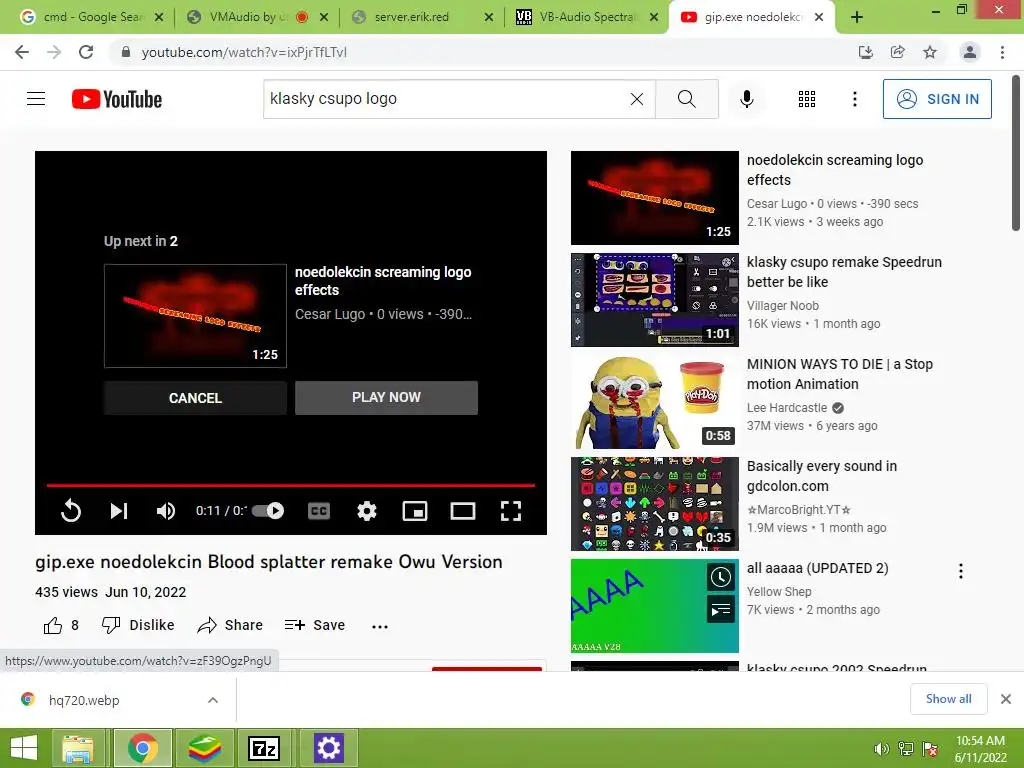The image size is (1024, 768).
Task: Open the YouTube hamburger guide menu
Action: click(36, 99)
